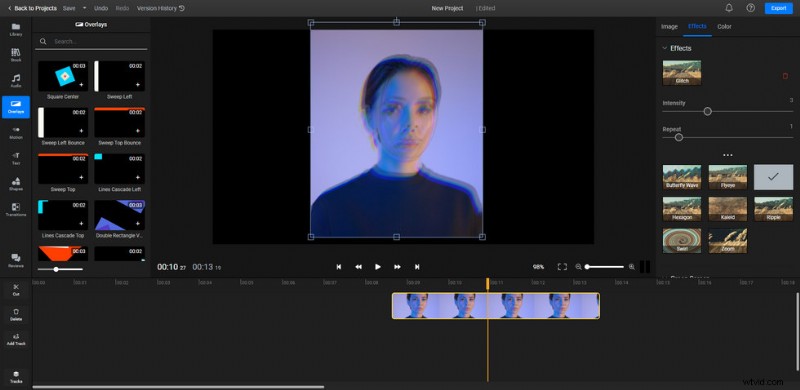The image size is (800, 390).
Task: Select the Overlays sidebar panel
Action: click(x=16, y=107)
